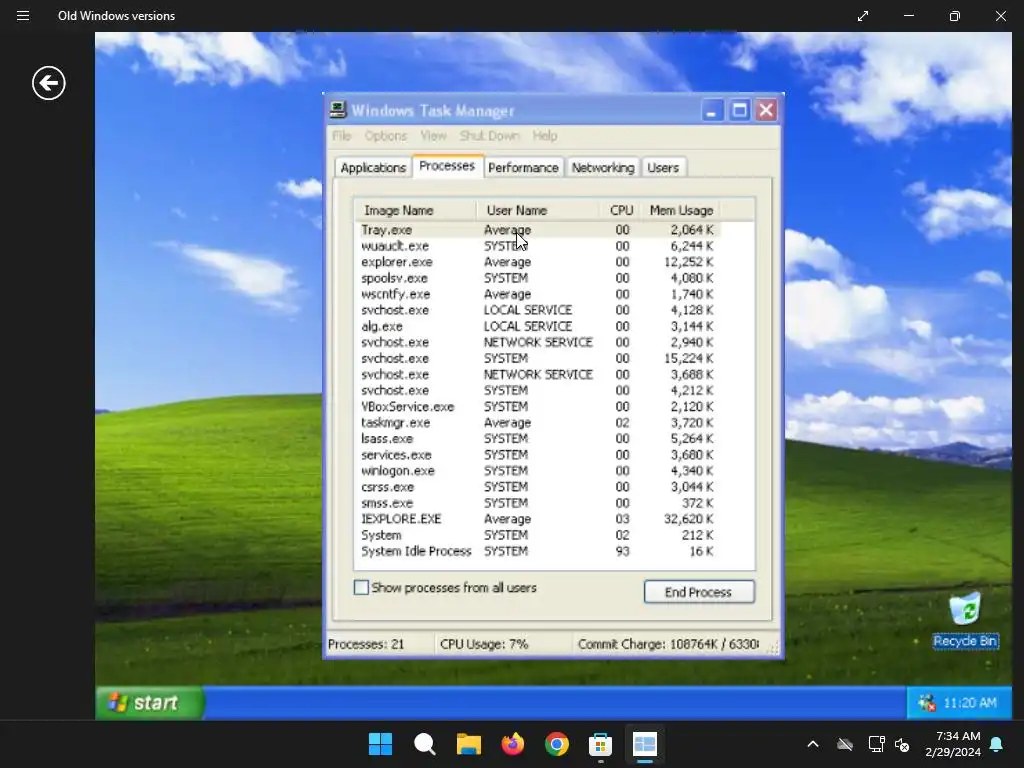Screen dimensions: 1024x768
Task: Click the CPU Usage: 7% status entry
Action: 484,644
